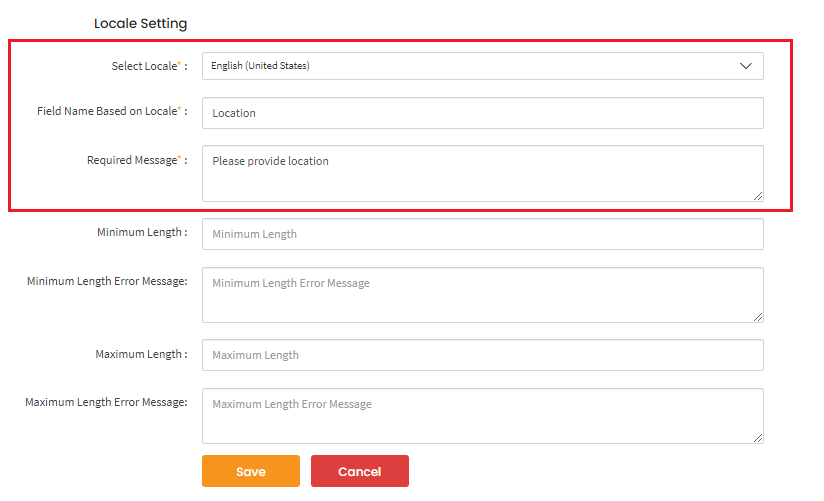Viewport: 824px width, 501px height.
Task: Click the "Minimum Length :" label text
Action: click(141, 232)
